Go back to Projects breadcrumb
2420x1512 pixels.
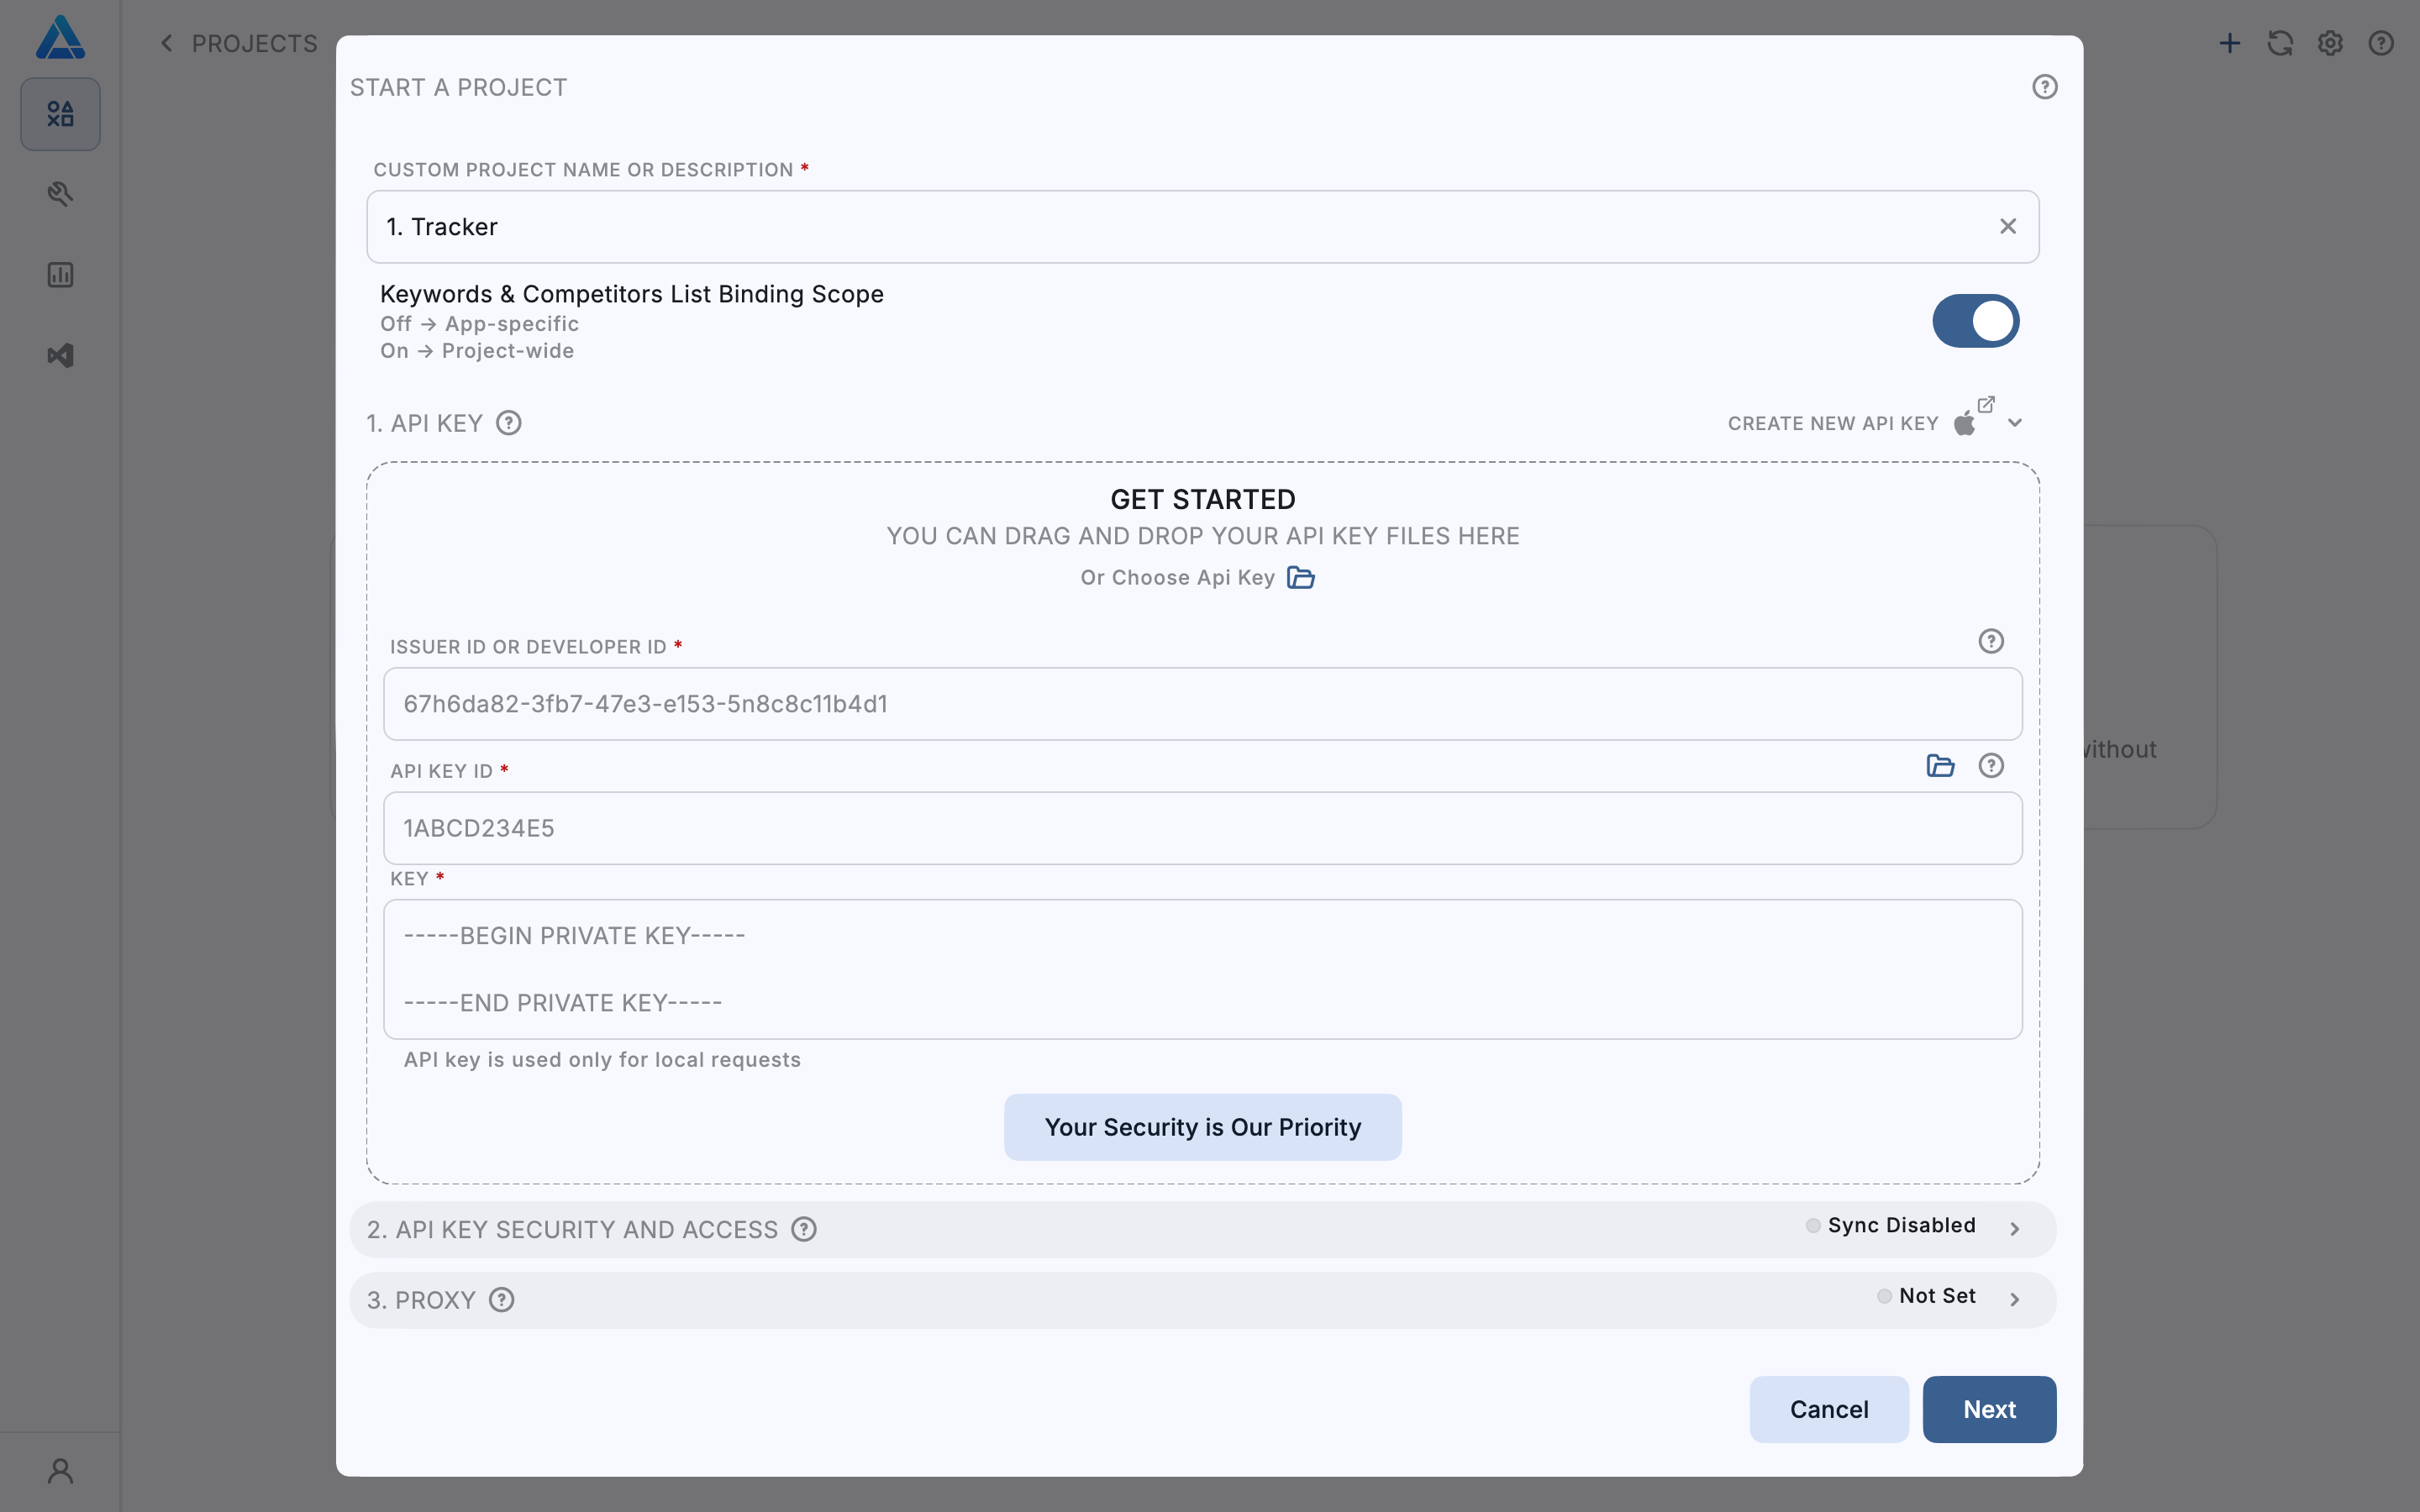coord(239,44)
